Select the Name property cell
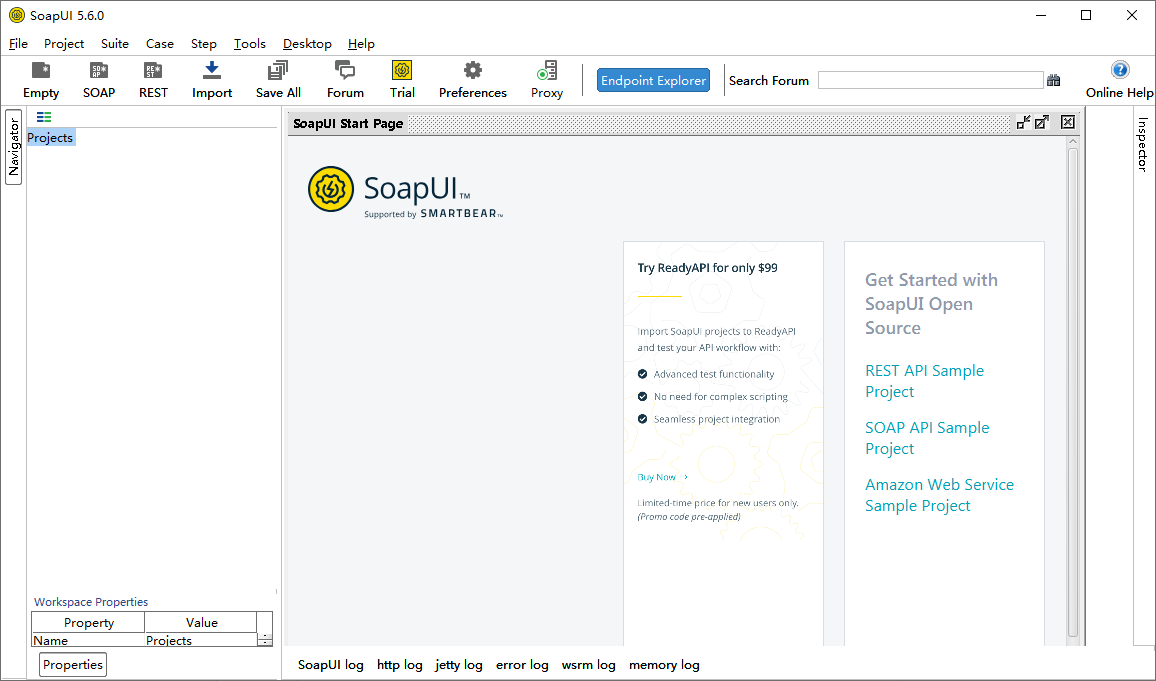The height and width of the screenshot is (681, 1156). coord(88,640)
